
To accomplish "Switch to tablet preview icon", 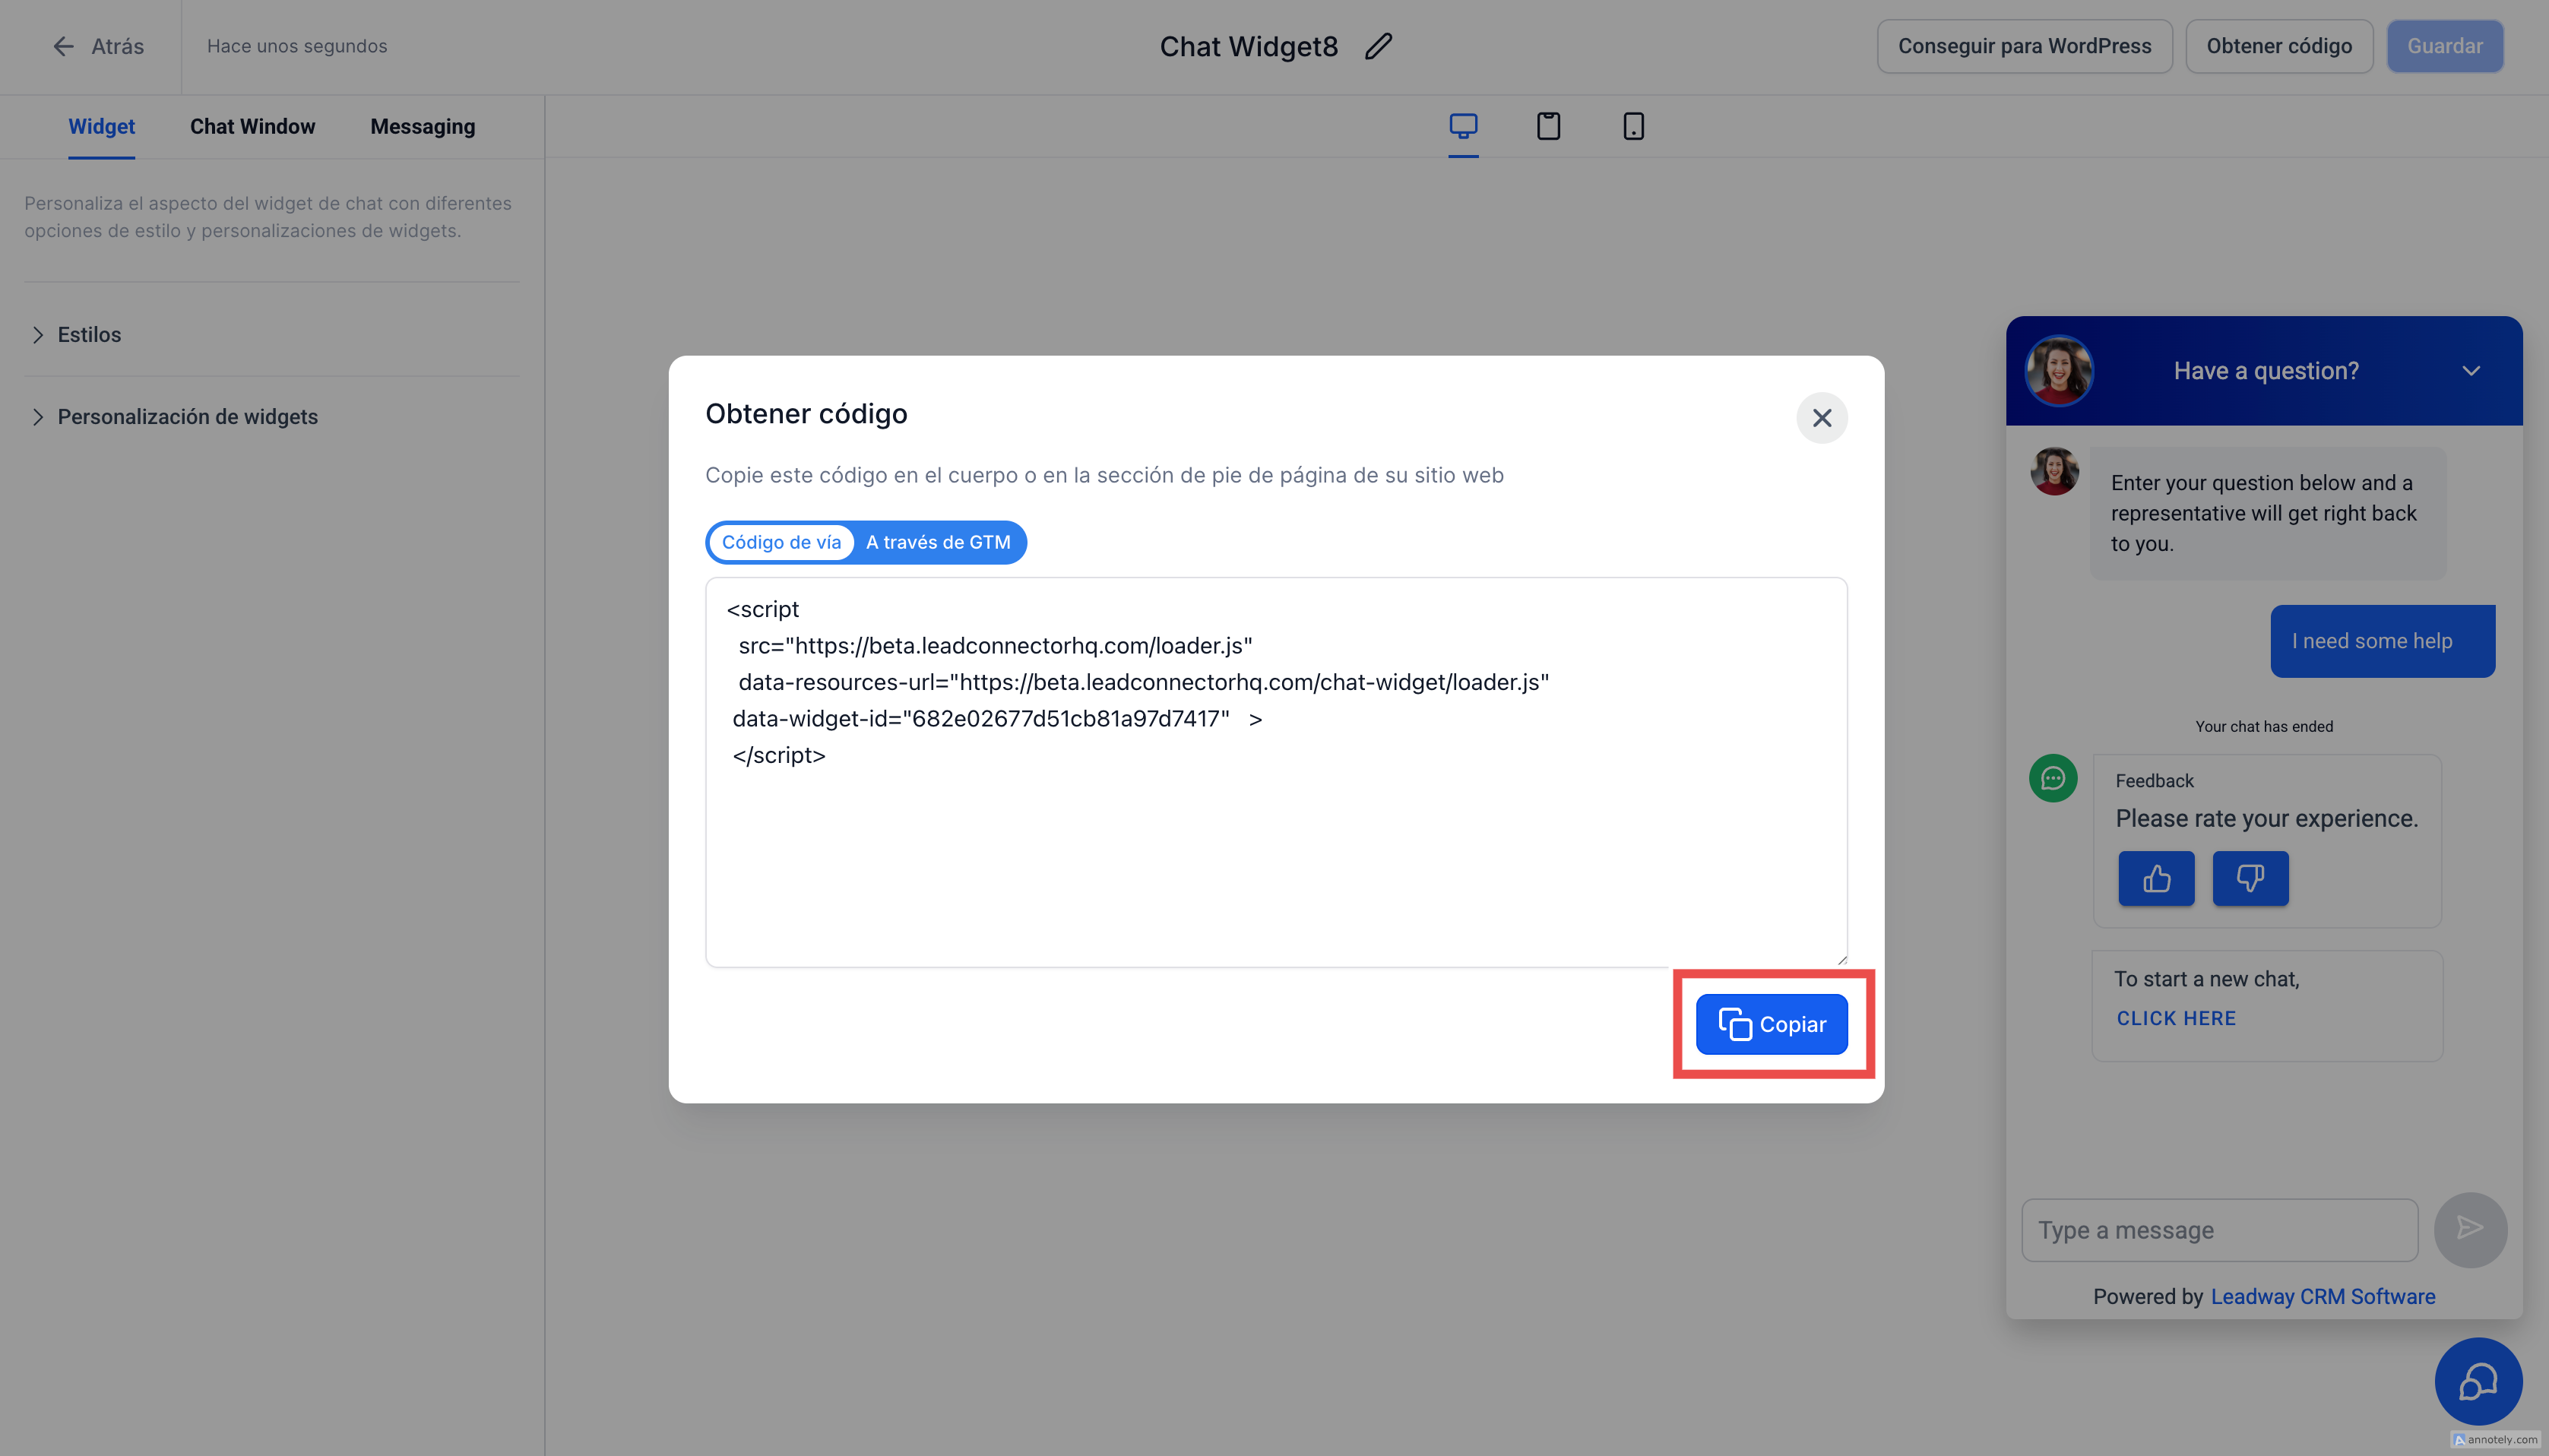I will [1548, 126].
